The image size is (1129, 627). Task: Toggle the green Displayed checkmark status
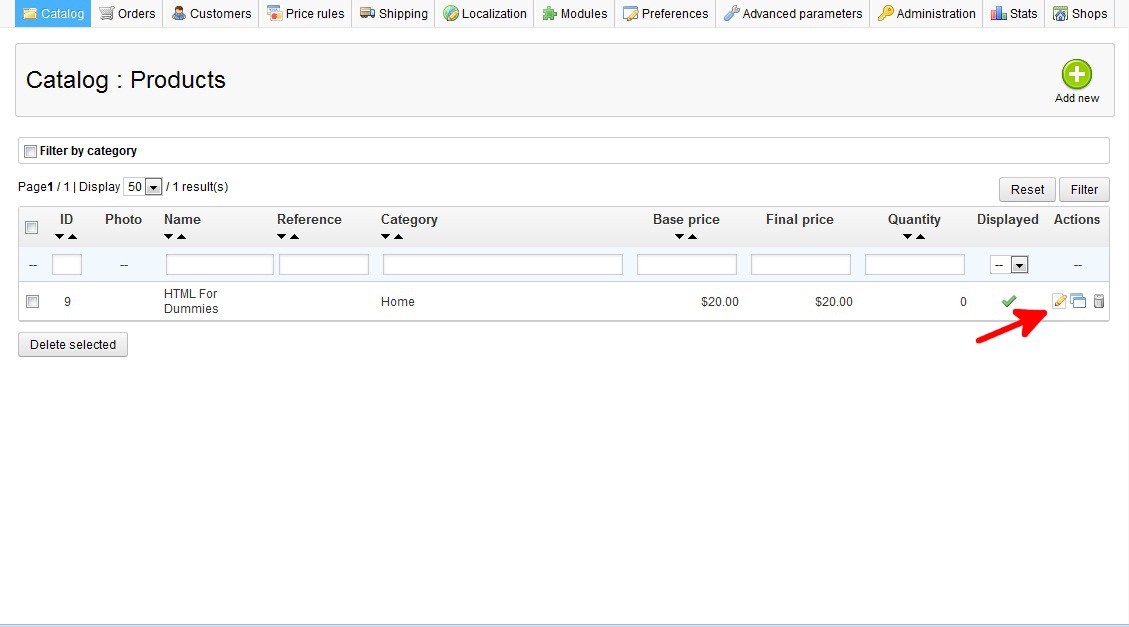click(1008, 301)
